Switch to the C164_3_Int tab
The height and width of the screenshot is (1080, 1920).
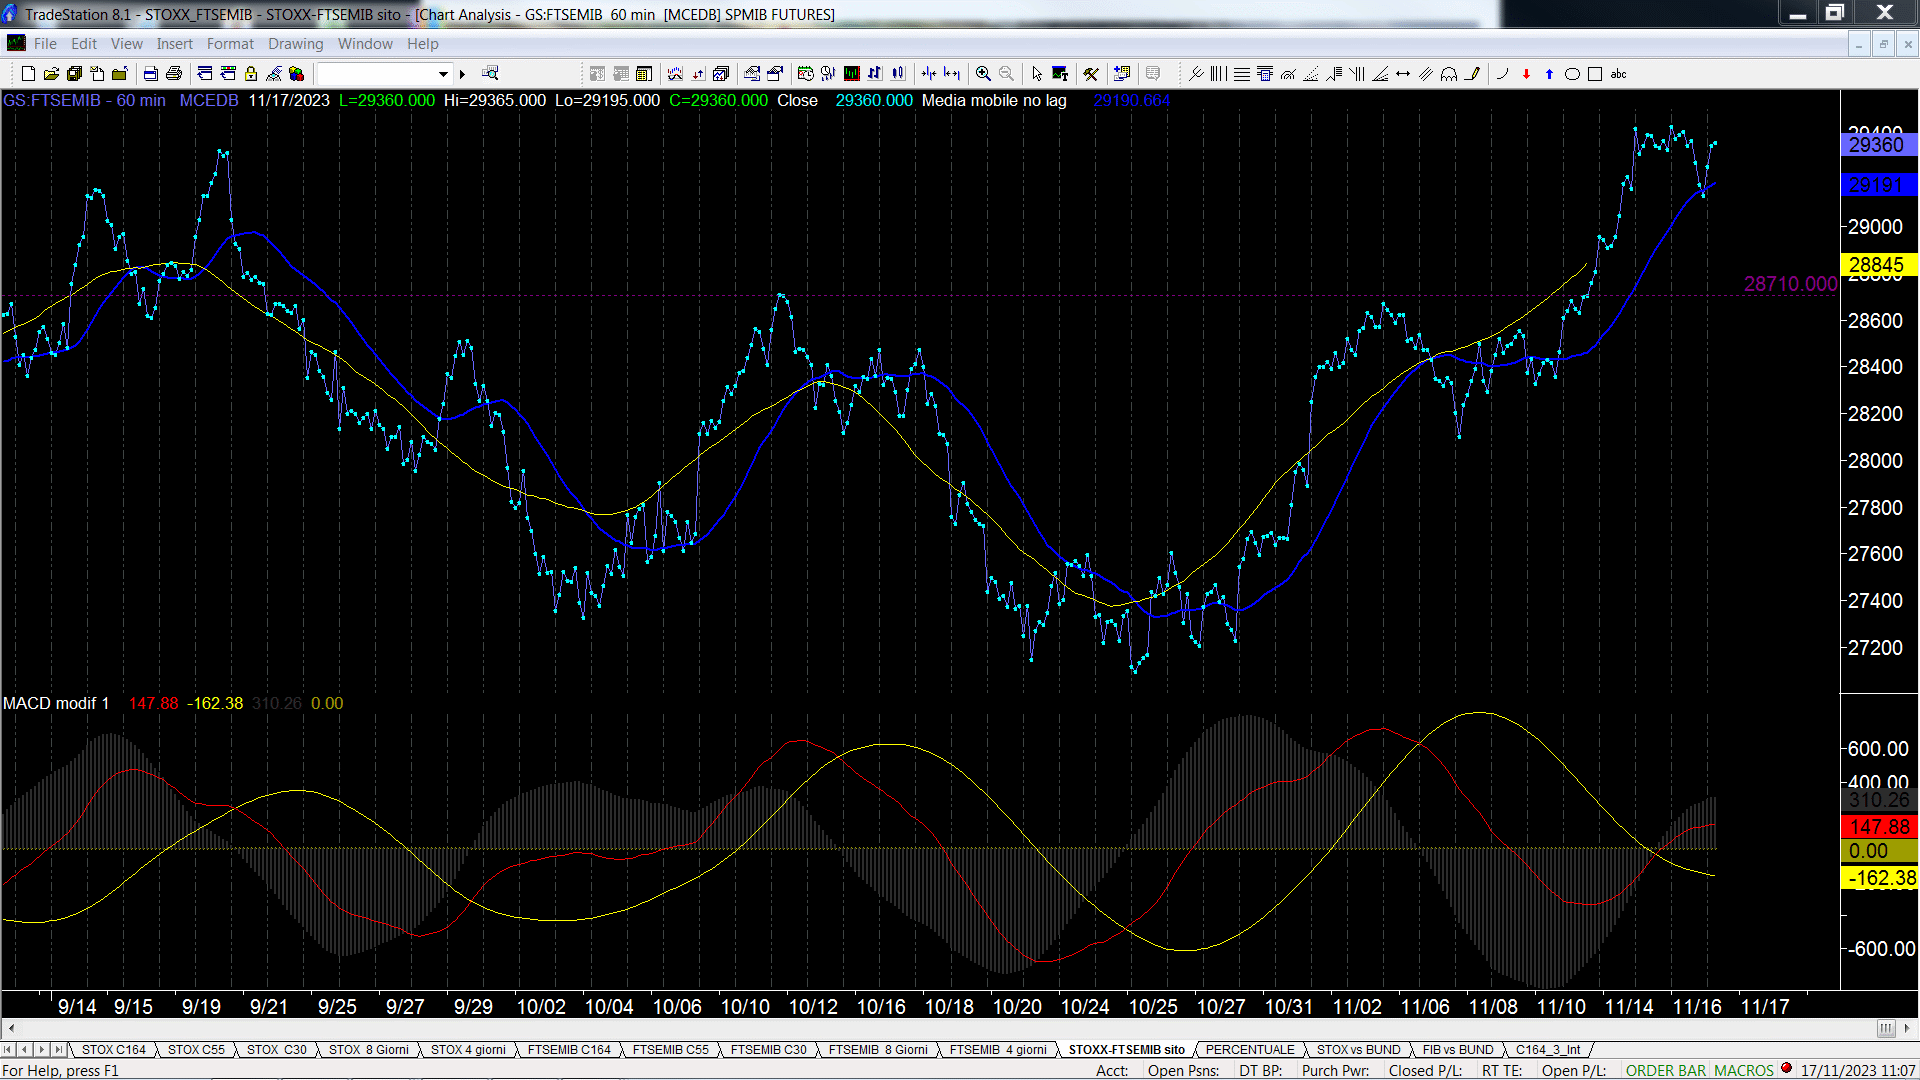[x=1548, y=1049]
